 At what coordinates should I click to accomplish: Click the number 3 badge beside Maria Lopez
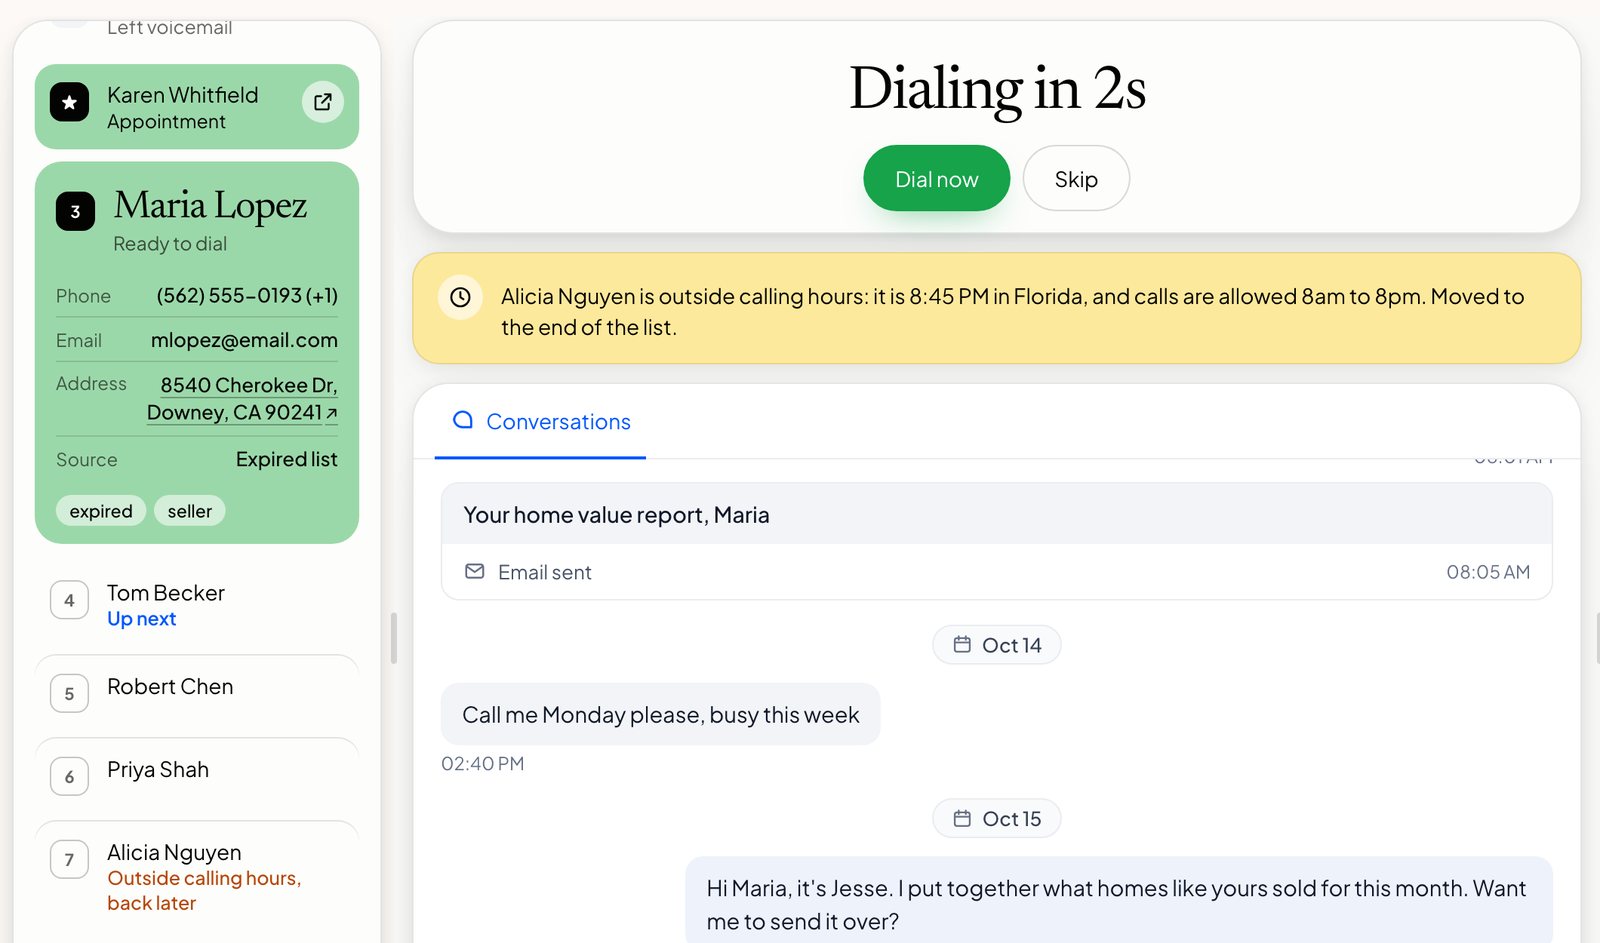point(75,211)
